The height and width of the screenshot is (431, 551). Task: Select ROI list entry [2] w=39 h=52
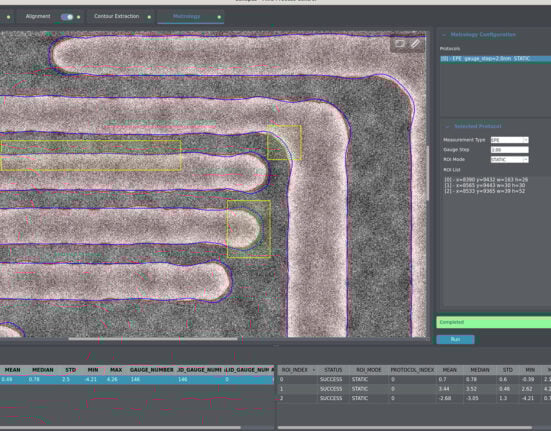pyautogui.click(x=484, y=191)
